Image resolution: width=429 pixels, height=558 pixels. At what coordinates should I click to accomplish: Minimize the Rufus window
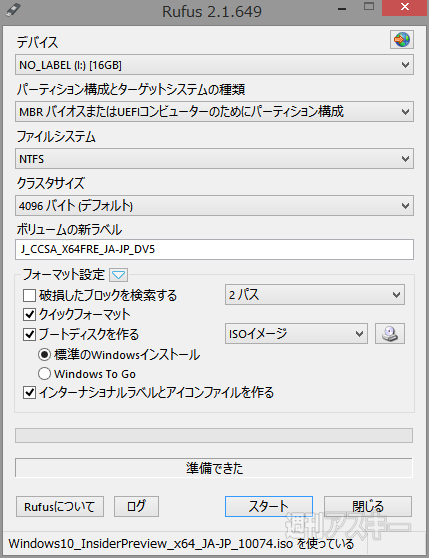click(342, 9)
